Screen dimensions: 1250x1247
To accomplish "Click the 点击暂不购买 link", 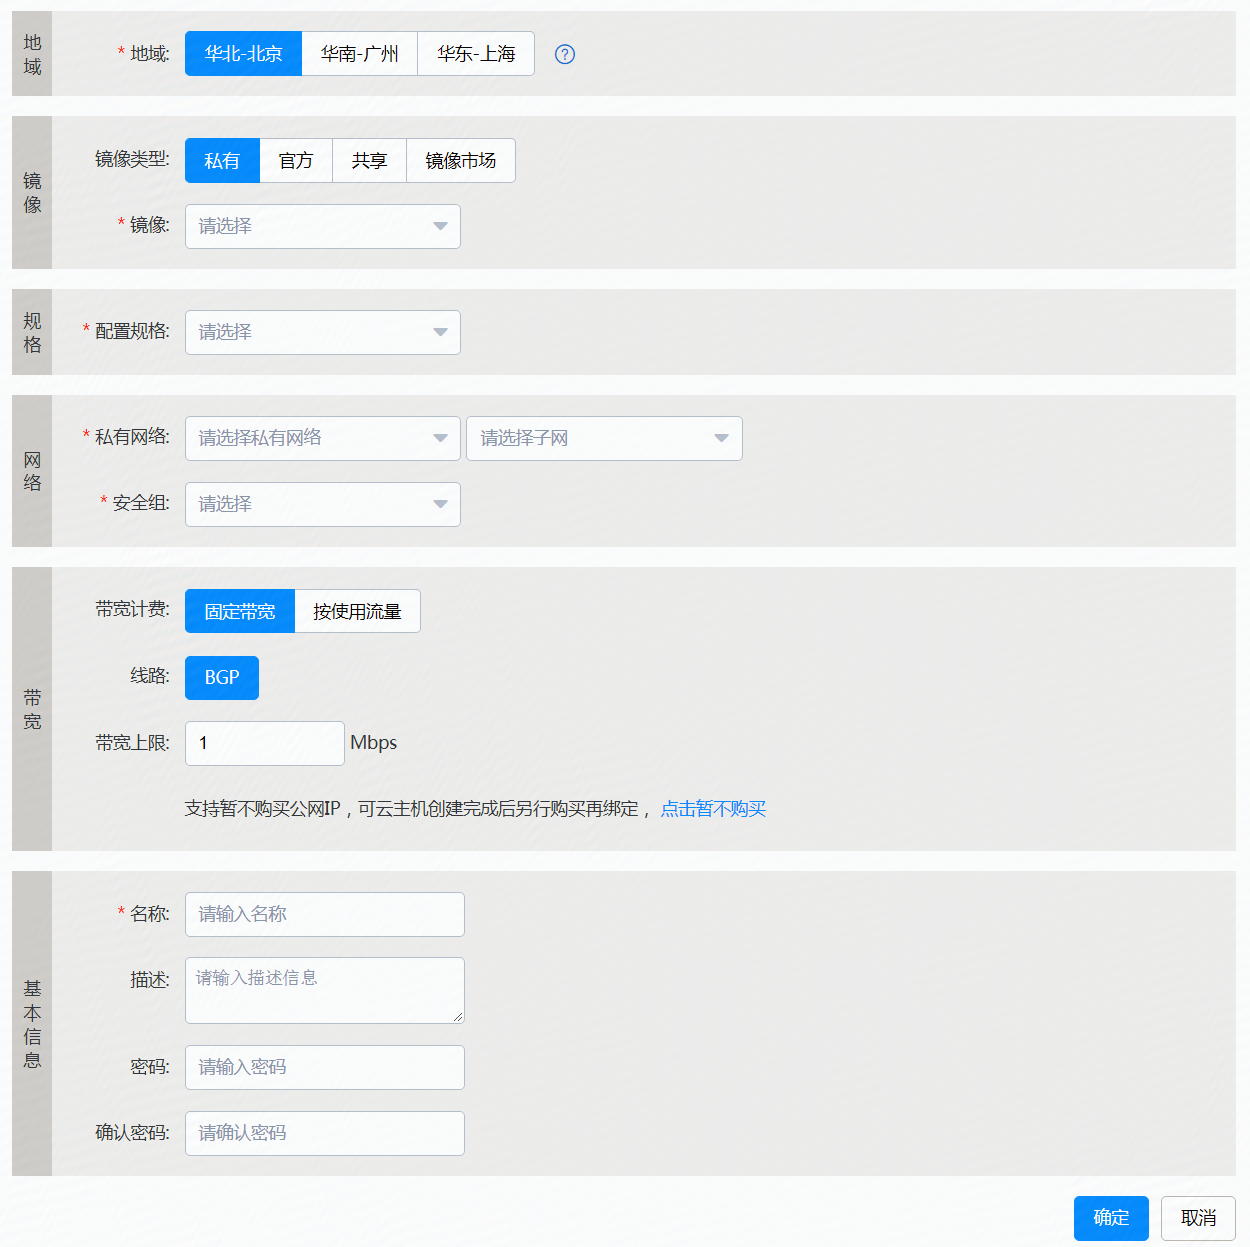I will (x=713, y=809).
